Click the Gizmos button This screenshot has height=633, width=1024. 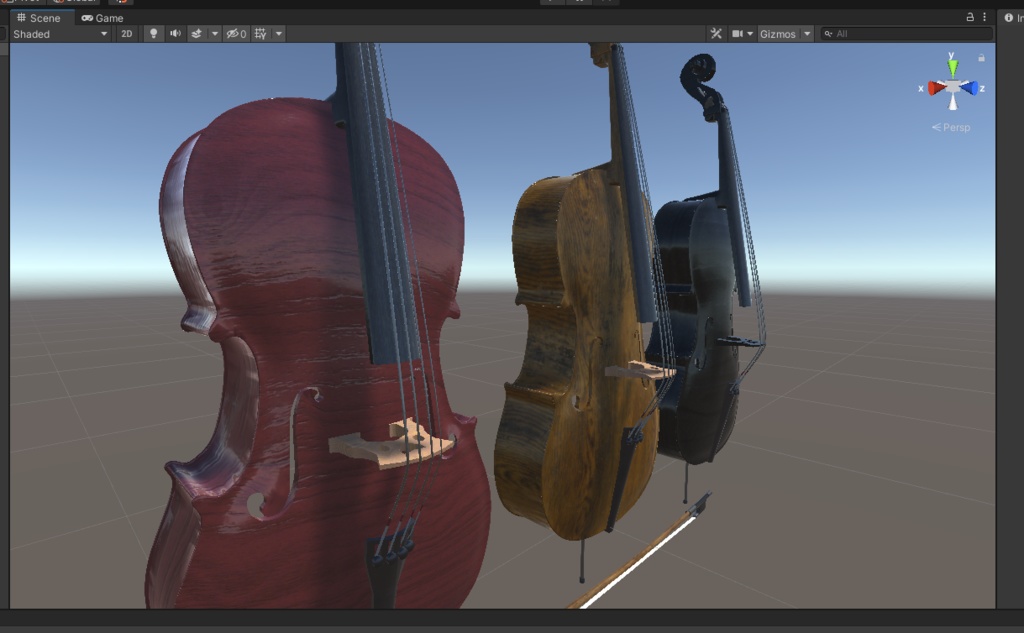(777, 33)
